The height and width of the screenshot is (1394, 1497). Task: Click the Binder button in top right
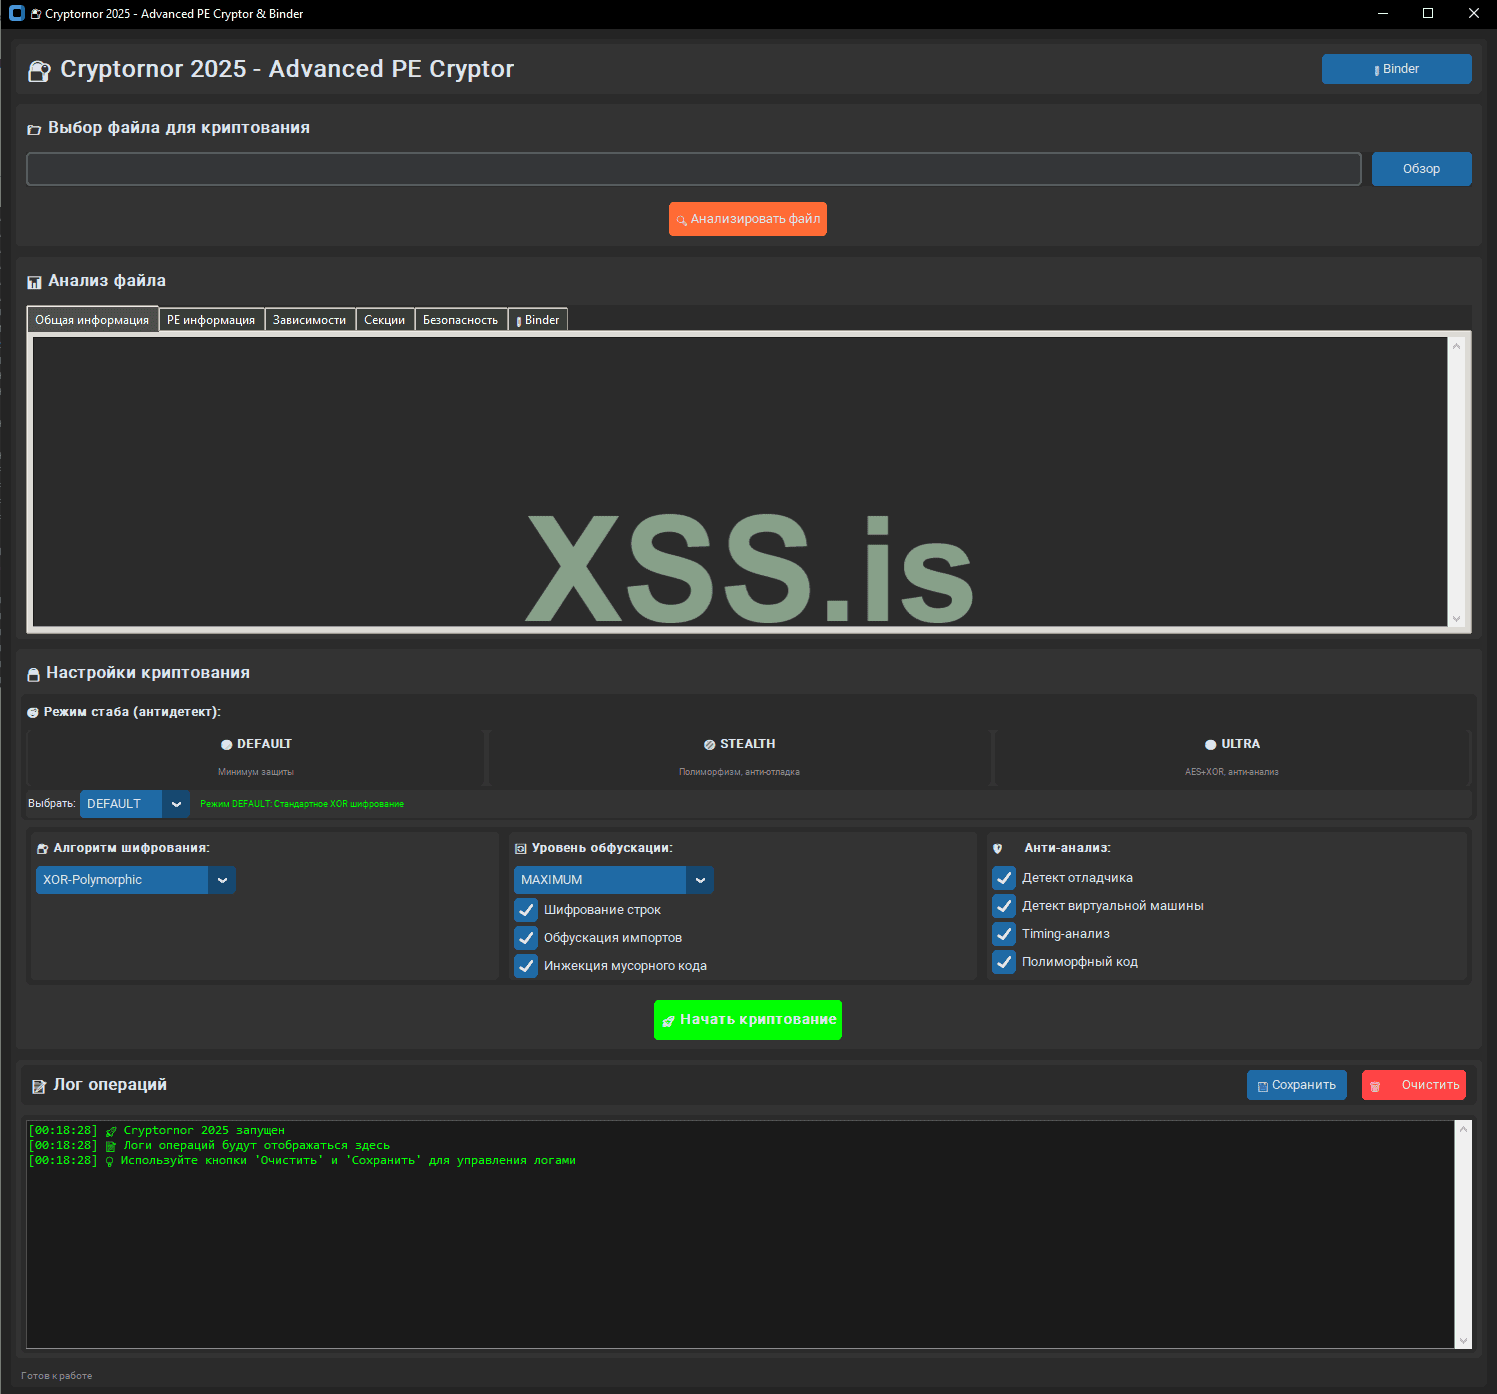click(1396, 69)
